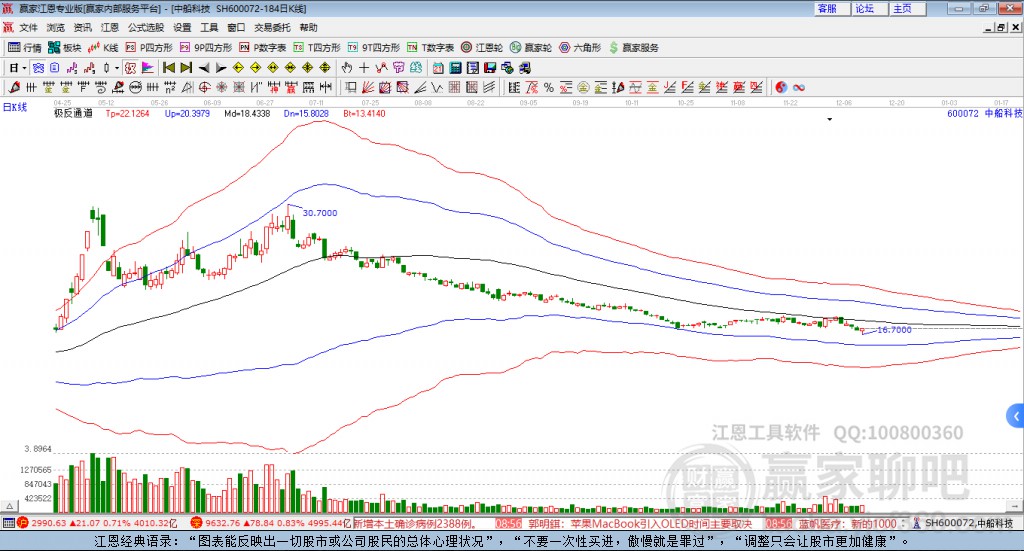Open the calculator icon
This screenshot has height=551, width=1024.
(x=455, y=68)
